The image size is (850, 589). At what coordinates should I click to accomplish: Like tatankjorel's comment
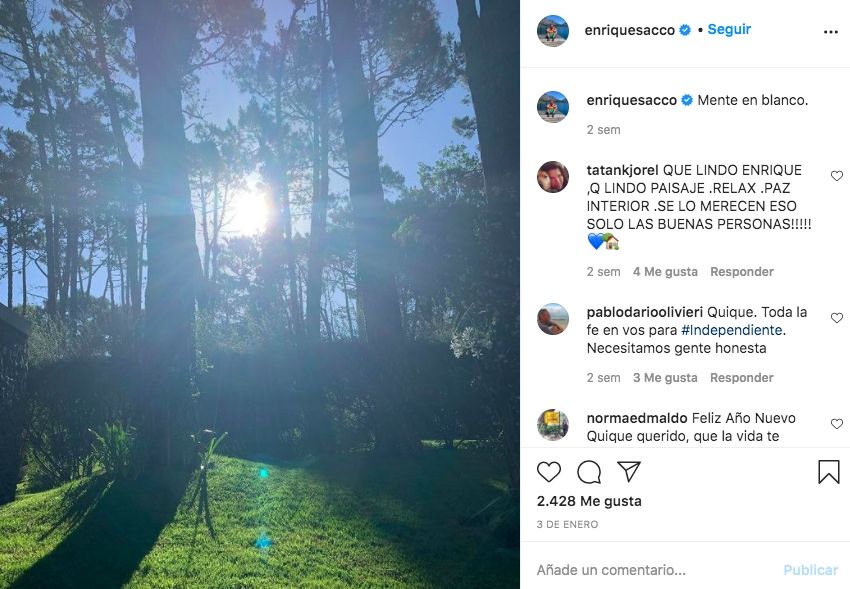837,176
